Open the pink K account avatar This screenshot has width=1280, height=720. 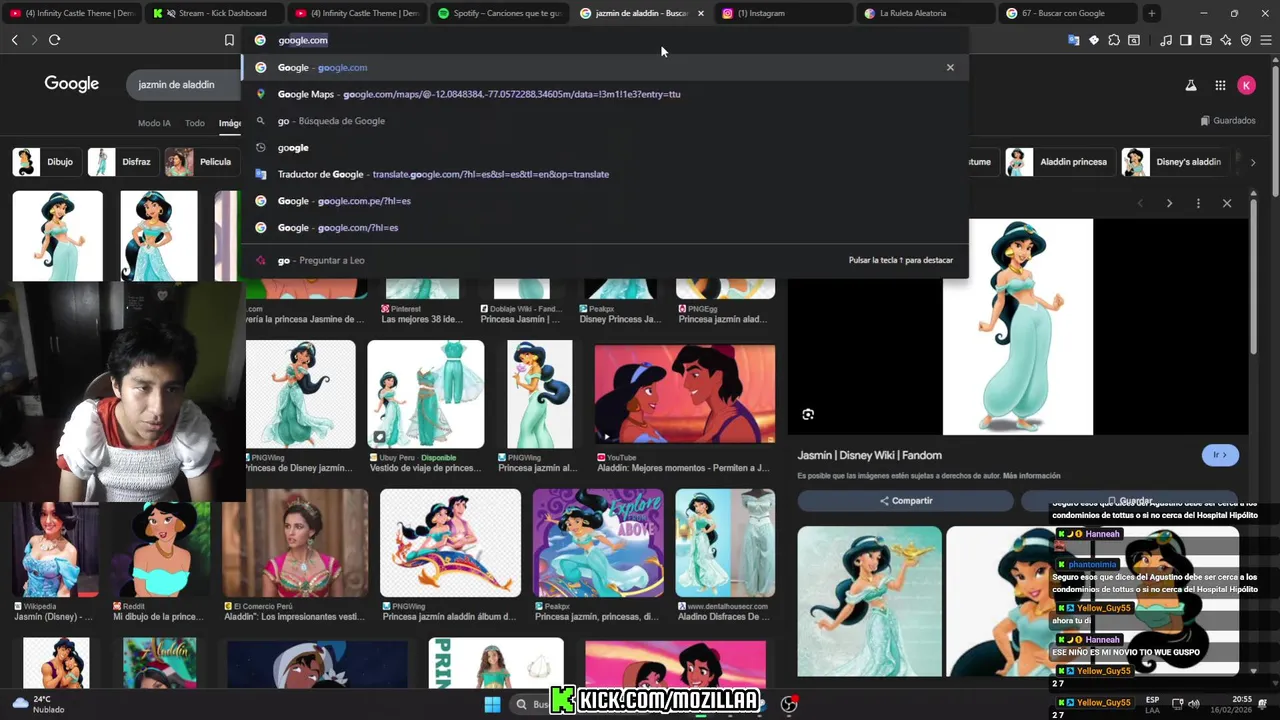[1246, 85]
